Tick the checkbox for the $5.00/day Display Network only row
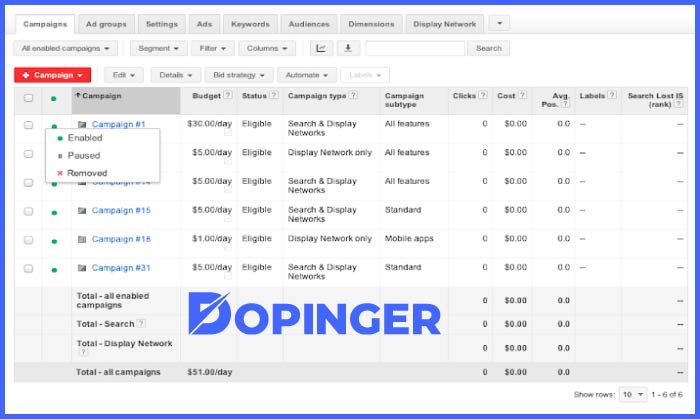The image size is (700, 419). tap(28, 154)
